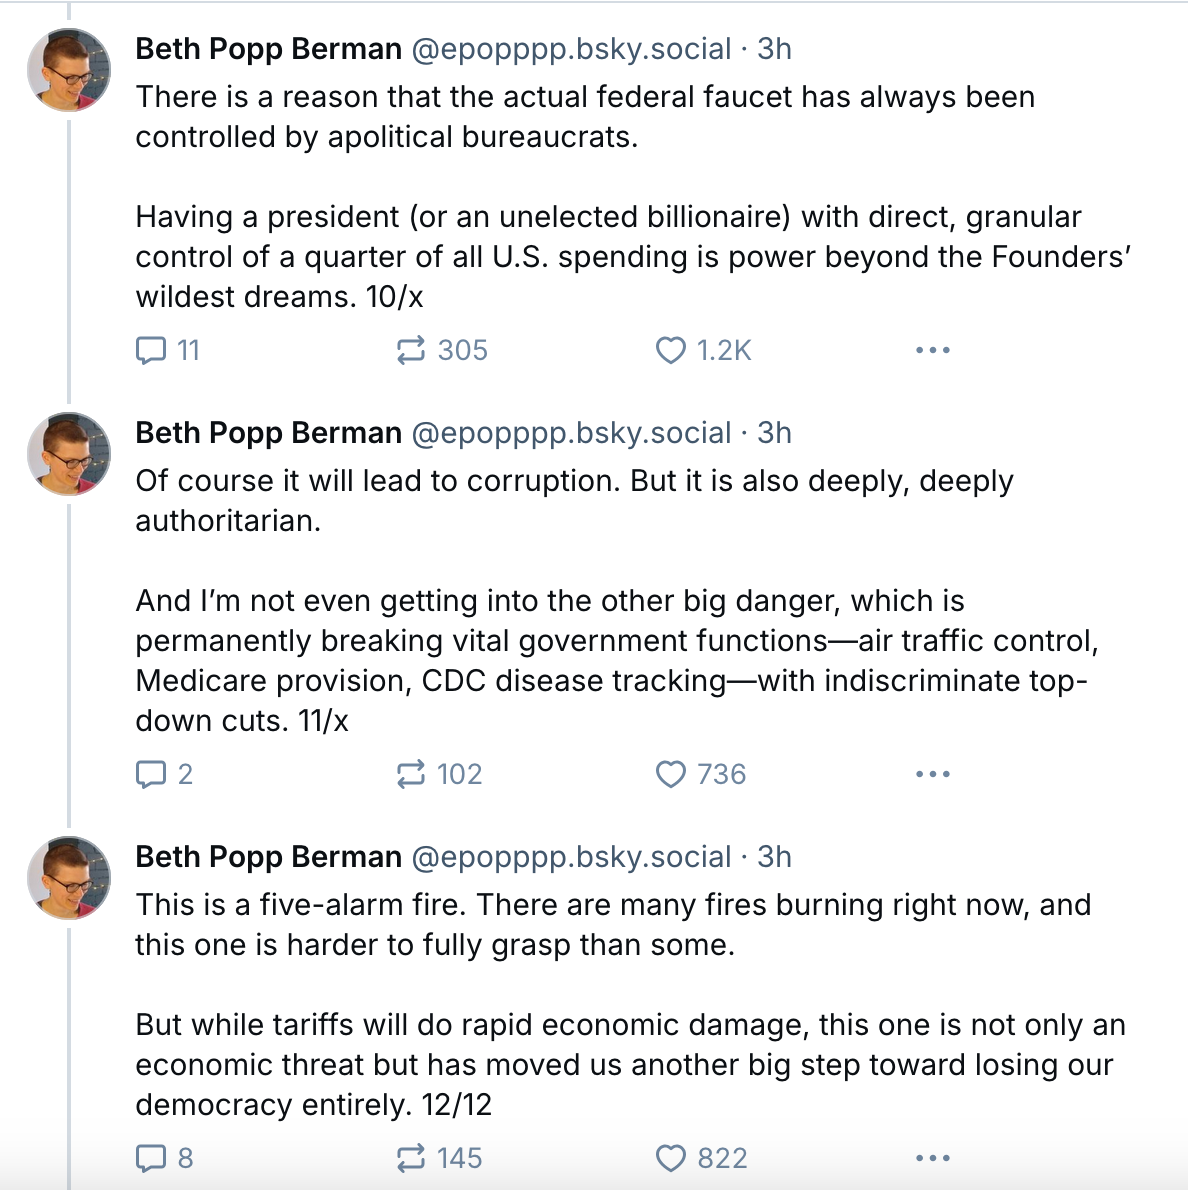
Task: Repost the 10/x federal faucet post
Action: click(411, 350)
